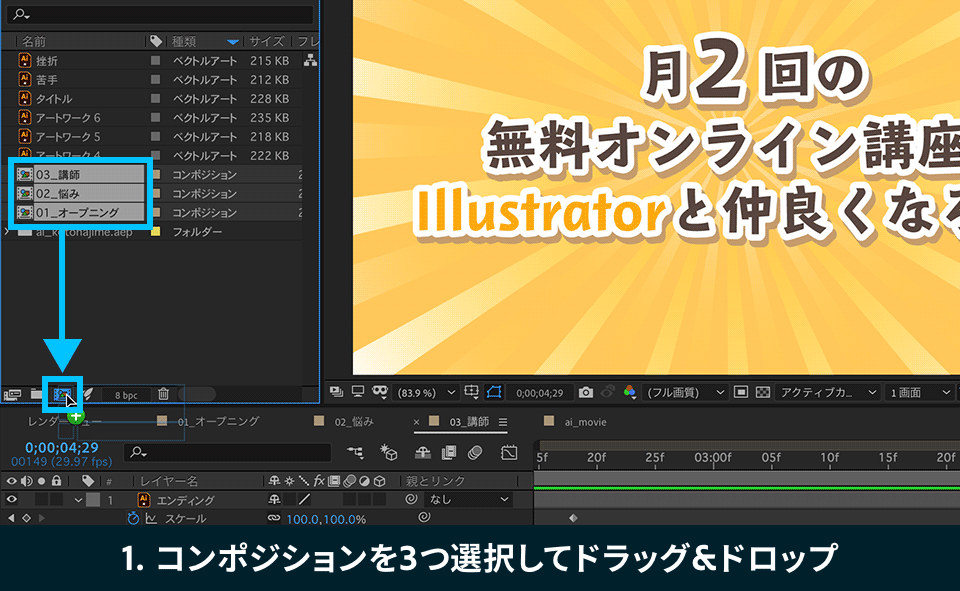Open the parent dropdown showing なし

468,500
